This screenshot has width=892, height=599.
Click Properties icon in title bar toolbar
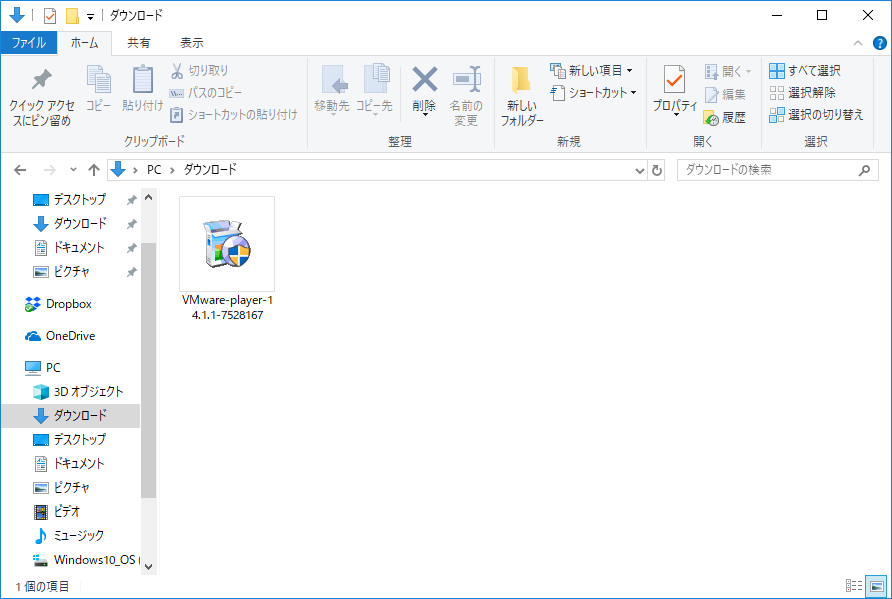point(49,16)
